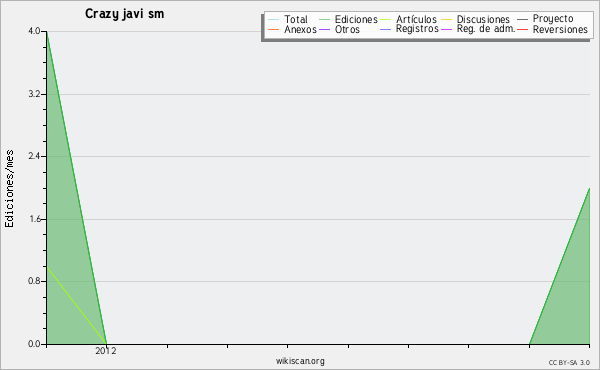Click the orange line swatch beside Anexos
This screenshot has height=370, width=600.
pos(273,29)
